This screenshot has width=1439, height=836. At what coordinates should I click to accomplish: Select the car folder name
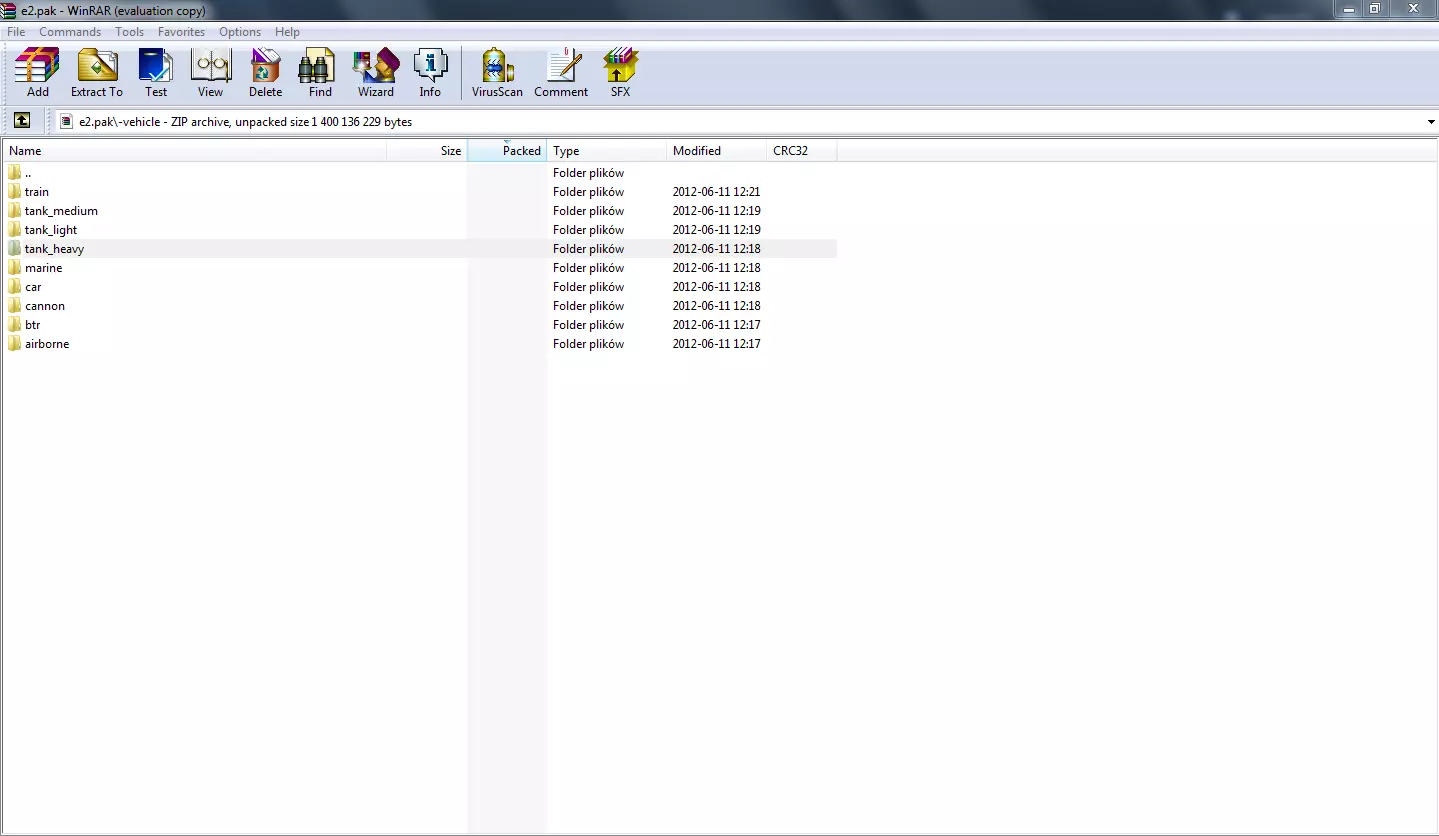pos(33,287)
